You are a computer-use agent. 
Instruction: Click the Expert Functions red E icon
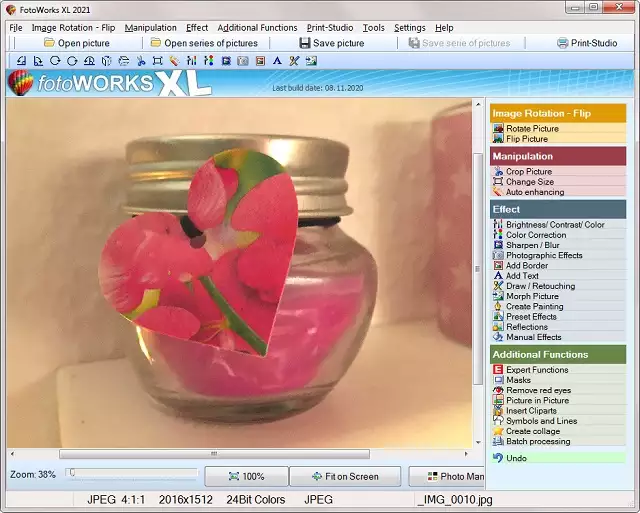498,370
